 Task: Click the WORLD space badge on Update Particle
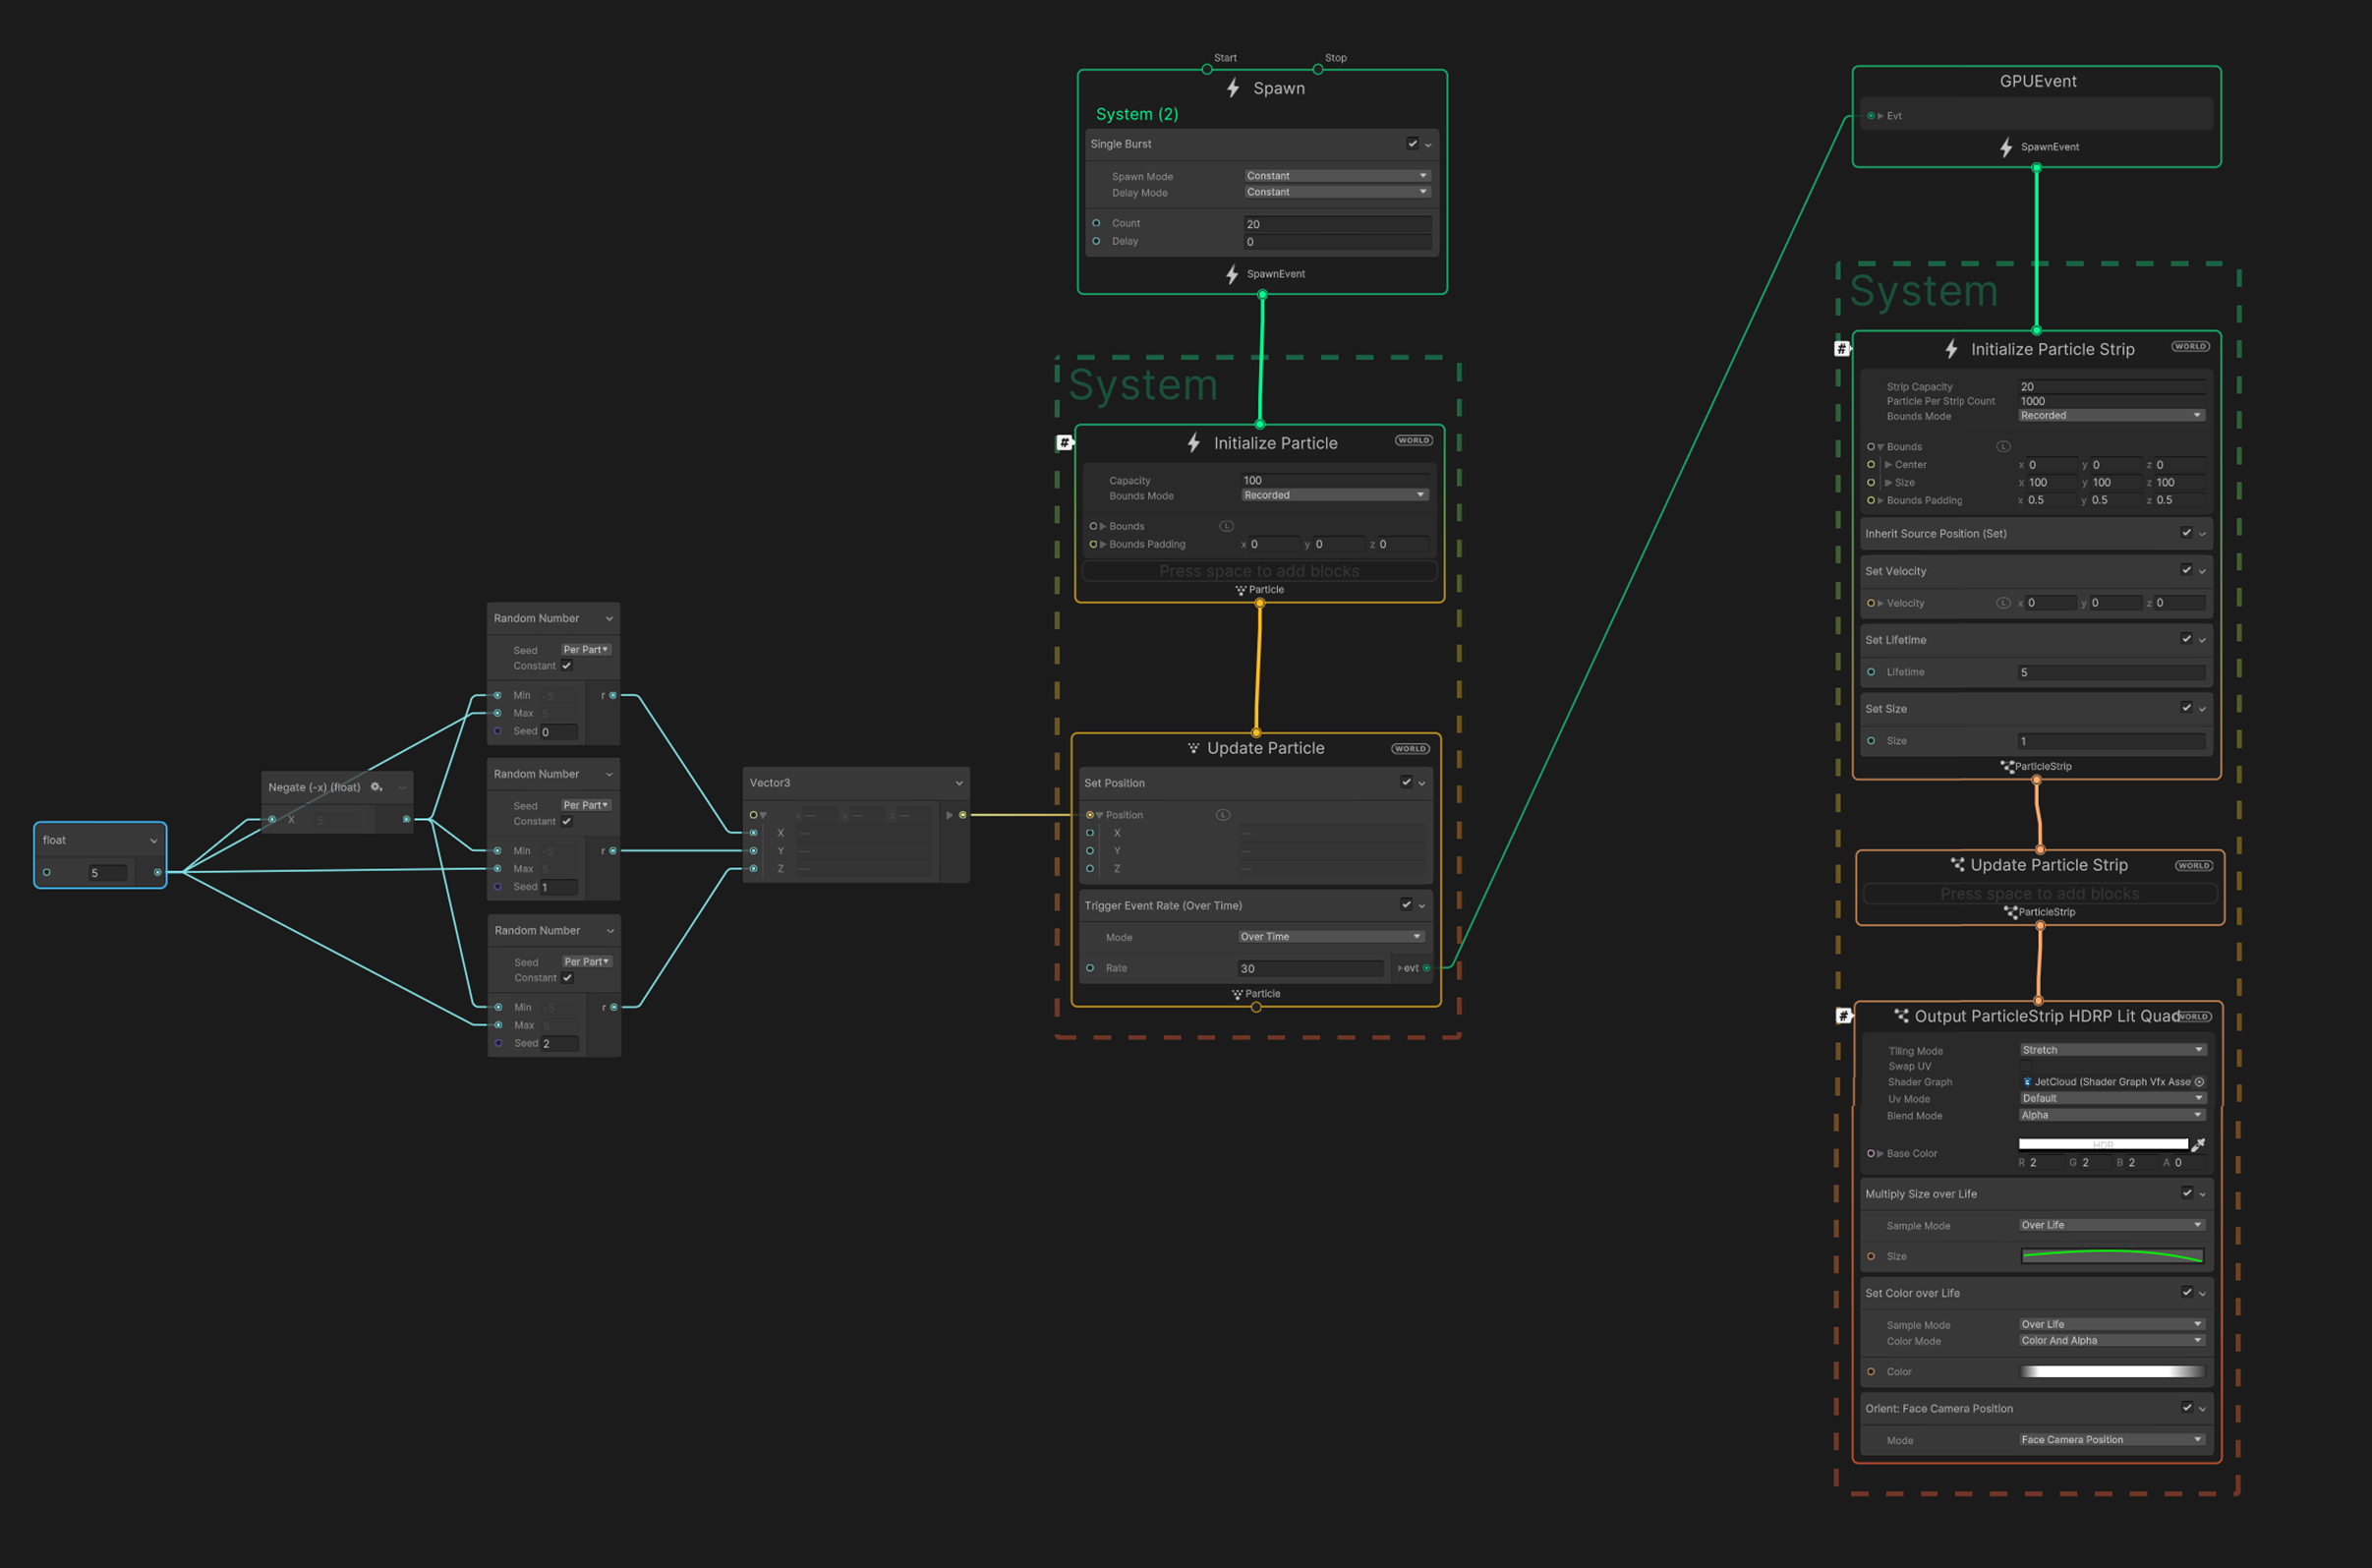(x=1410, y=747)
